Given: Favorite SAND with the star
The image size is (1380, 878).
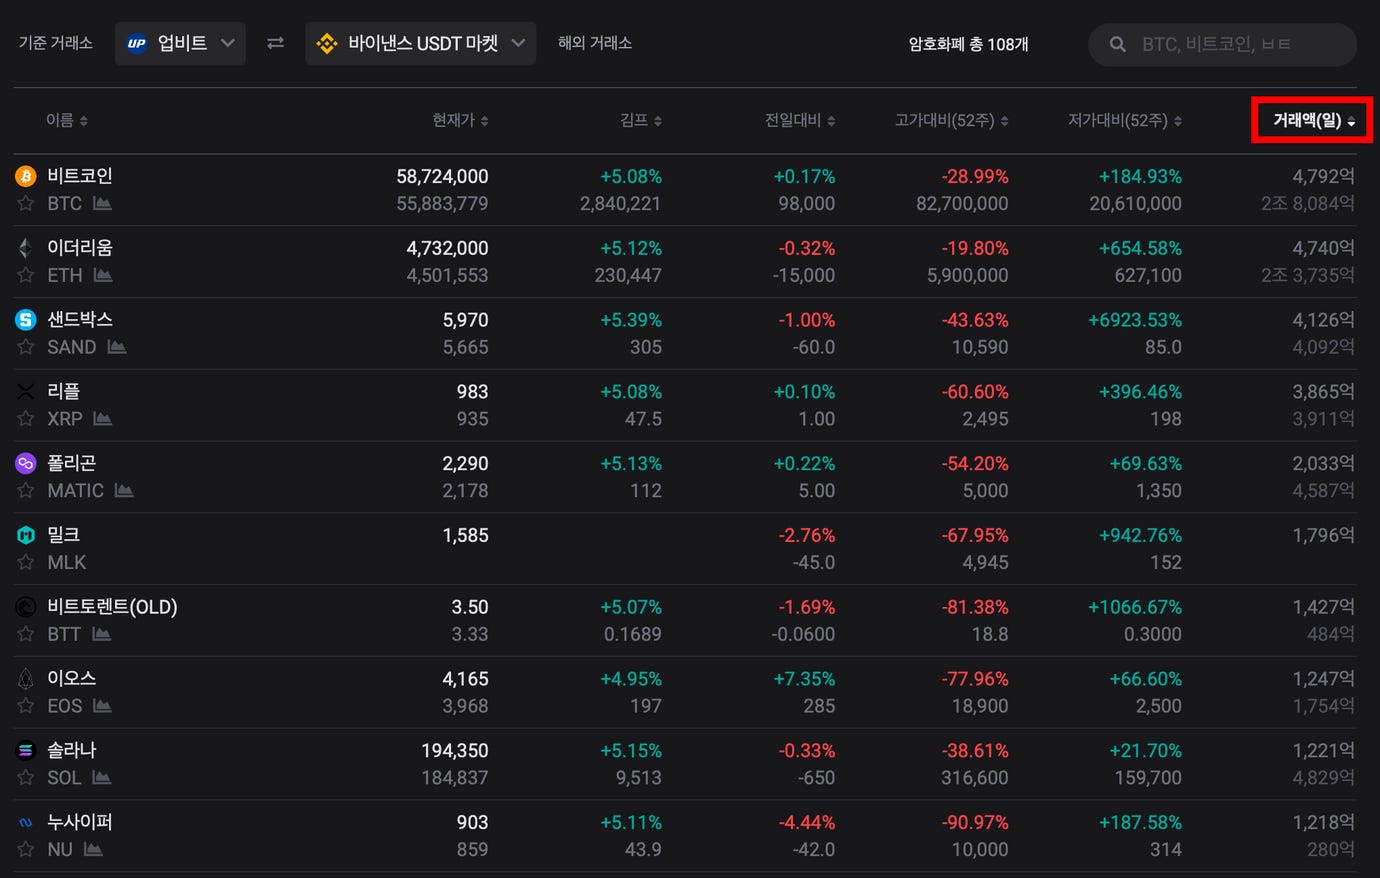Looking at the screenshot, I should (26, 347).
